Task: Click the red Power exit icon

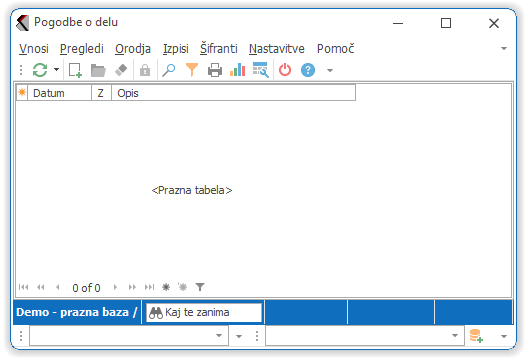Action: 285,70
